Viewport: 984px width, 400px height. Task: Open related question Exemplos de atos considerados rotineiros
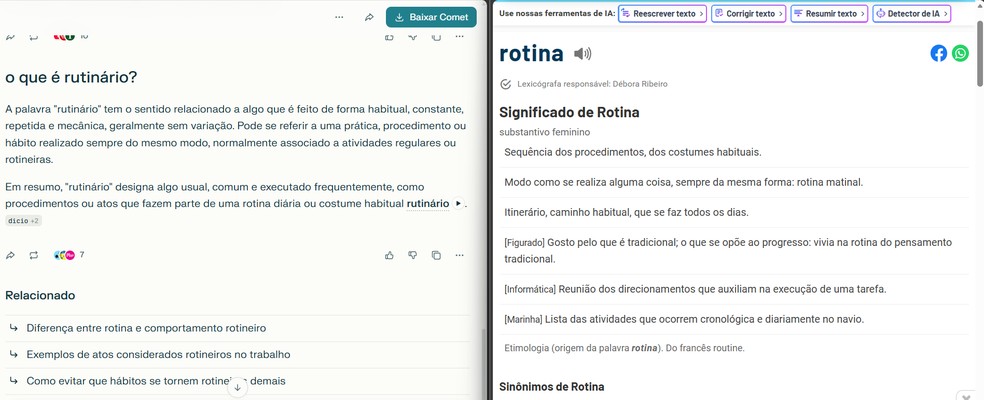[x=237, y=354]
